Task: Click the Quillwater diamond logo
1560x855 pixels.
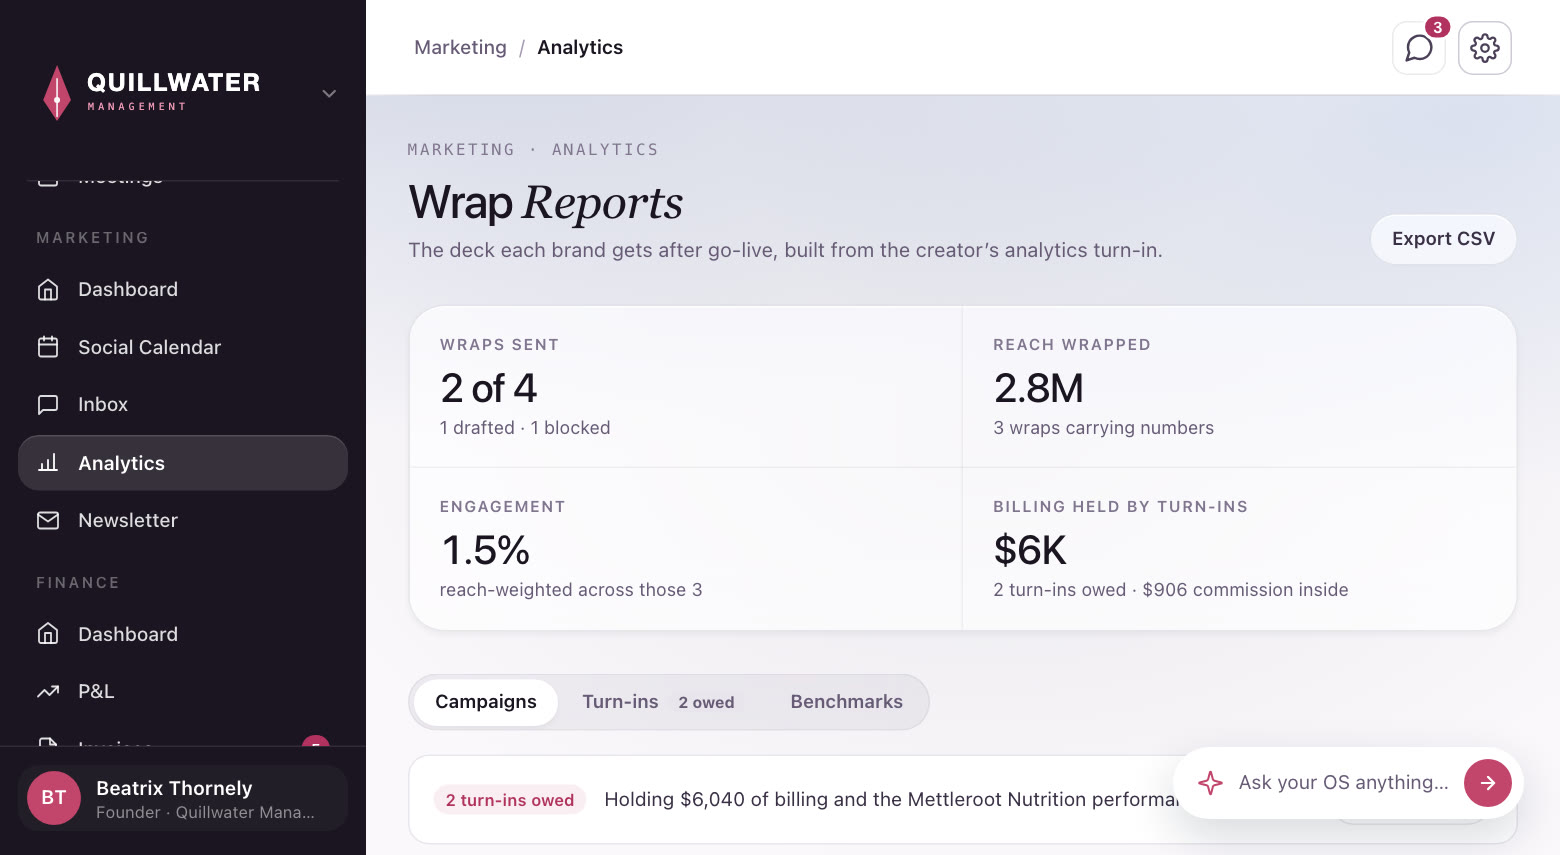Action: 57,93
